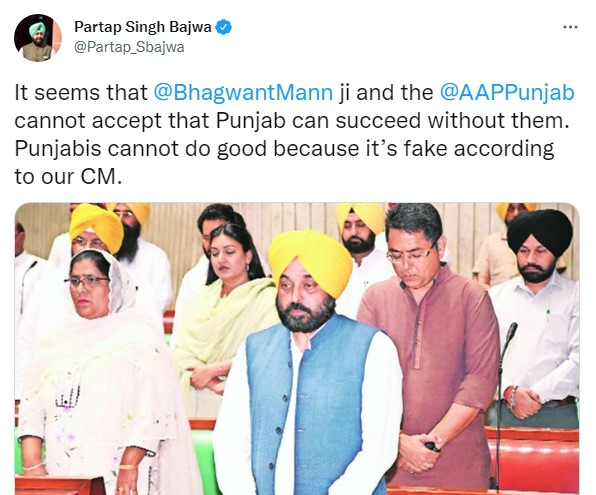Follow the @AAPPunjab mention link
596x495 pixels.
pyautogui.click(x=507, y=92)
